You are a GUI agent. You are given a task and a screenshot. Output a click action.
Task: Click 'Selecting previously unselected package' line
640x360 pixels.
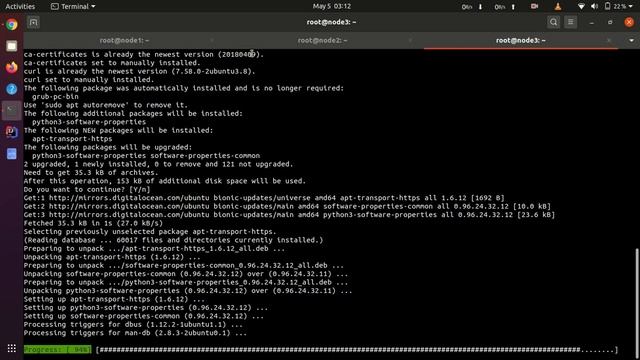tap(150, 232)
